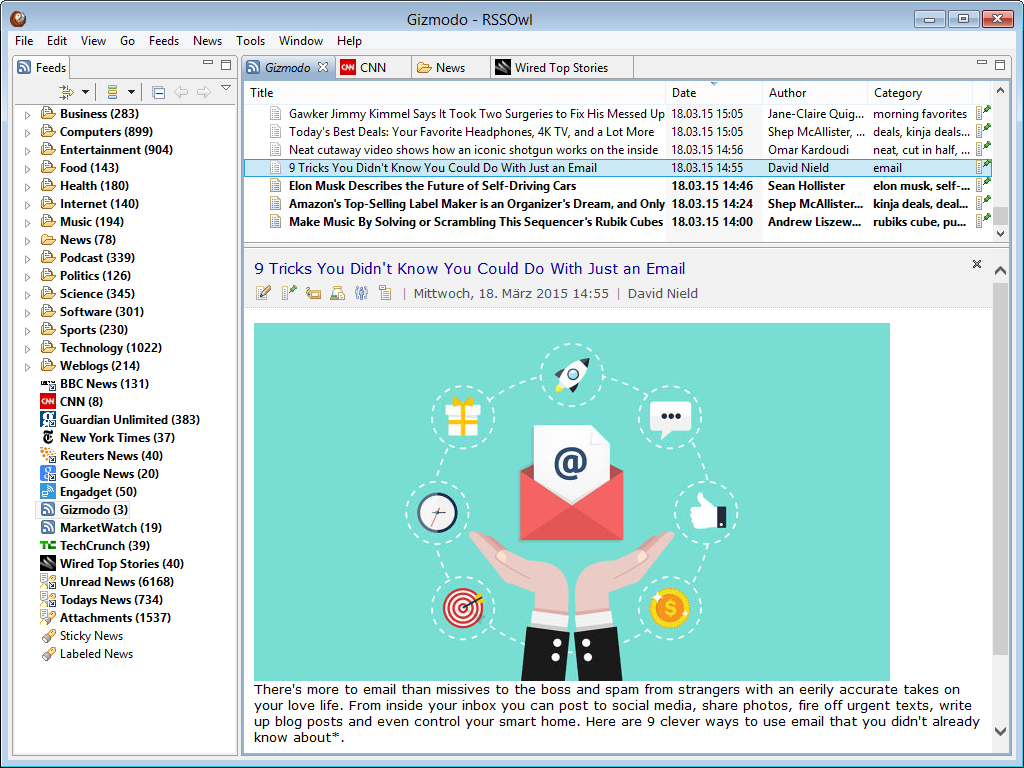This screenshot has height=768, width=1024.
Task: Click the next-unread double-arrow icon
Action: [x=68, y=91]
